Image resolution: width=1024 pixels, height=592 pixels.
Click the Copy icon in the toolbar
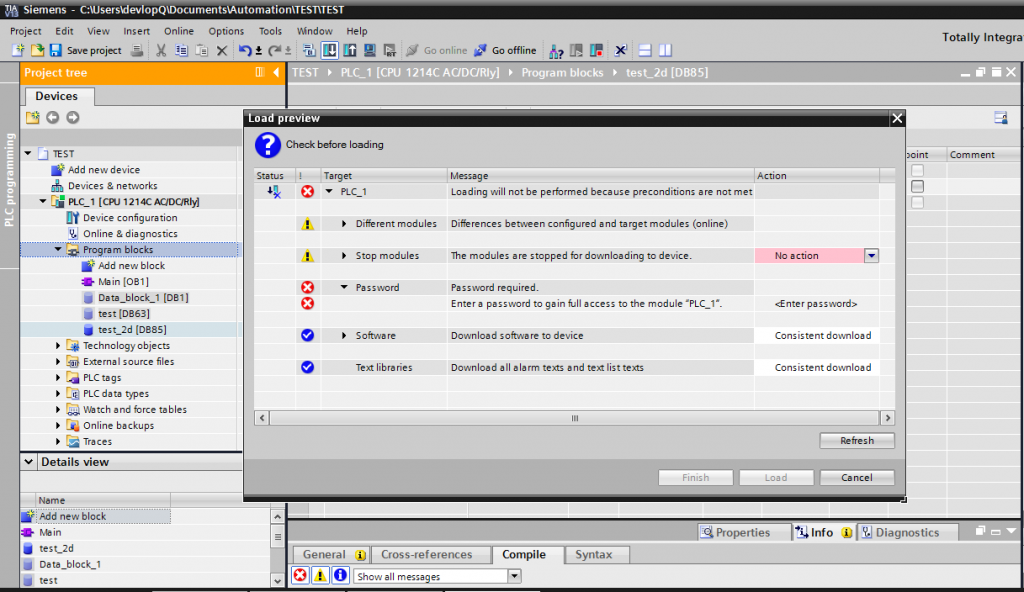tap(182, 50)
